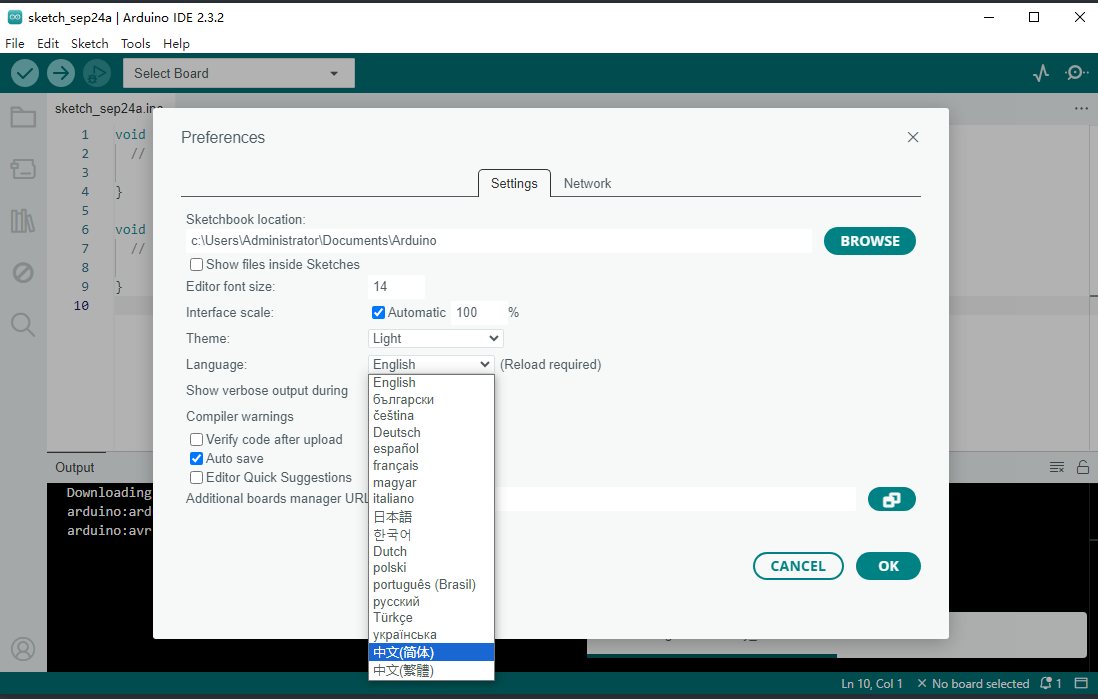Open the Select Board dropdown

tap(239, 73)
